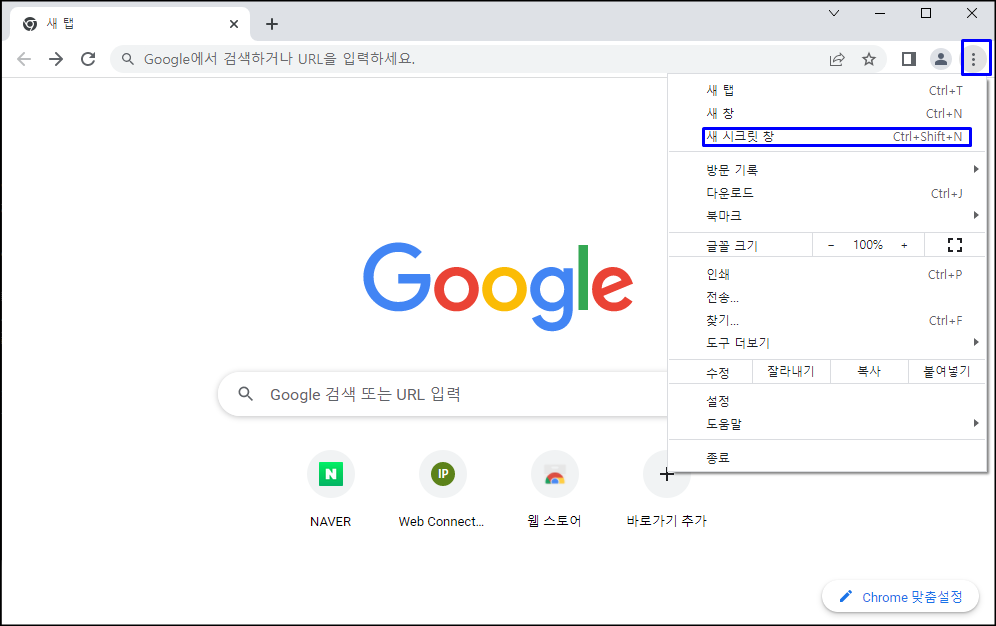The width and height of the screenshot is (996, 626).
Task: Click the search magnifier in Google box
Action: [x=246, y=394]
